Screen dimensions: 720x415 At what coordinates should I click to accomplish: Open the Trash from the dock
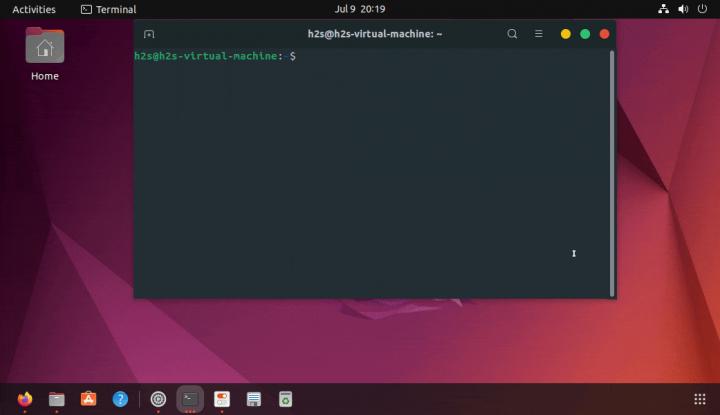coord(285,399)
